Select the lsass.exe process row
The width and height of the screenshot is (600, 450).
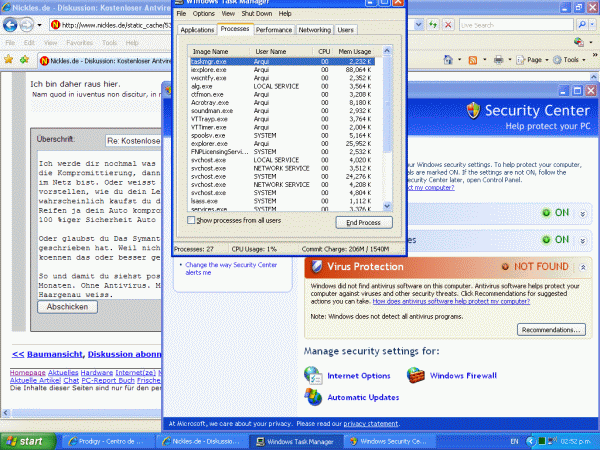[x=281, y=201]
